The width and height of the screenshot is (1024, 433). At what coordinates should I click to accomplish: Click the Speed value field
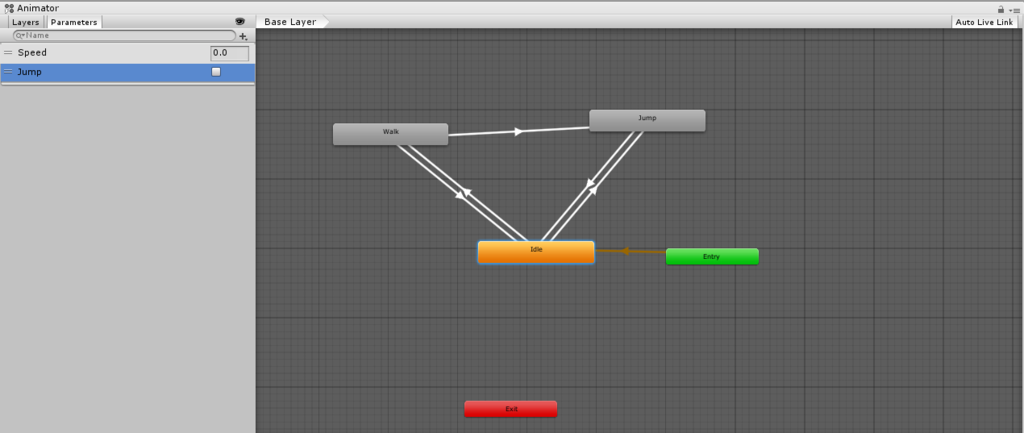229,53
